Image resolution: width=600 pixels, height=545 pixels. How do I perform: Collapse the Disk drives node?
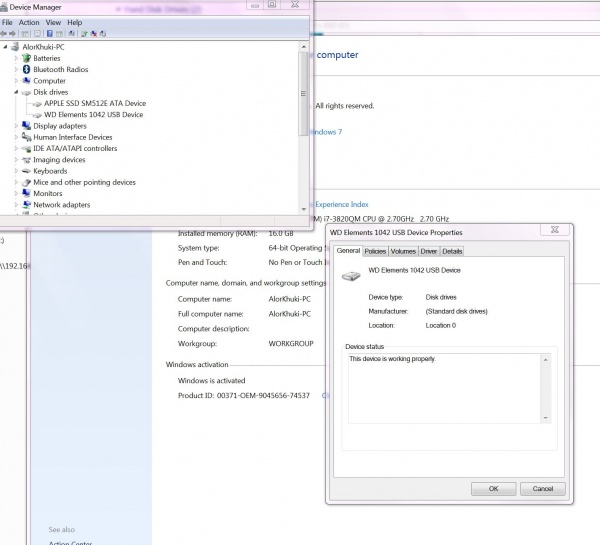[16, 92]
